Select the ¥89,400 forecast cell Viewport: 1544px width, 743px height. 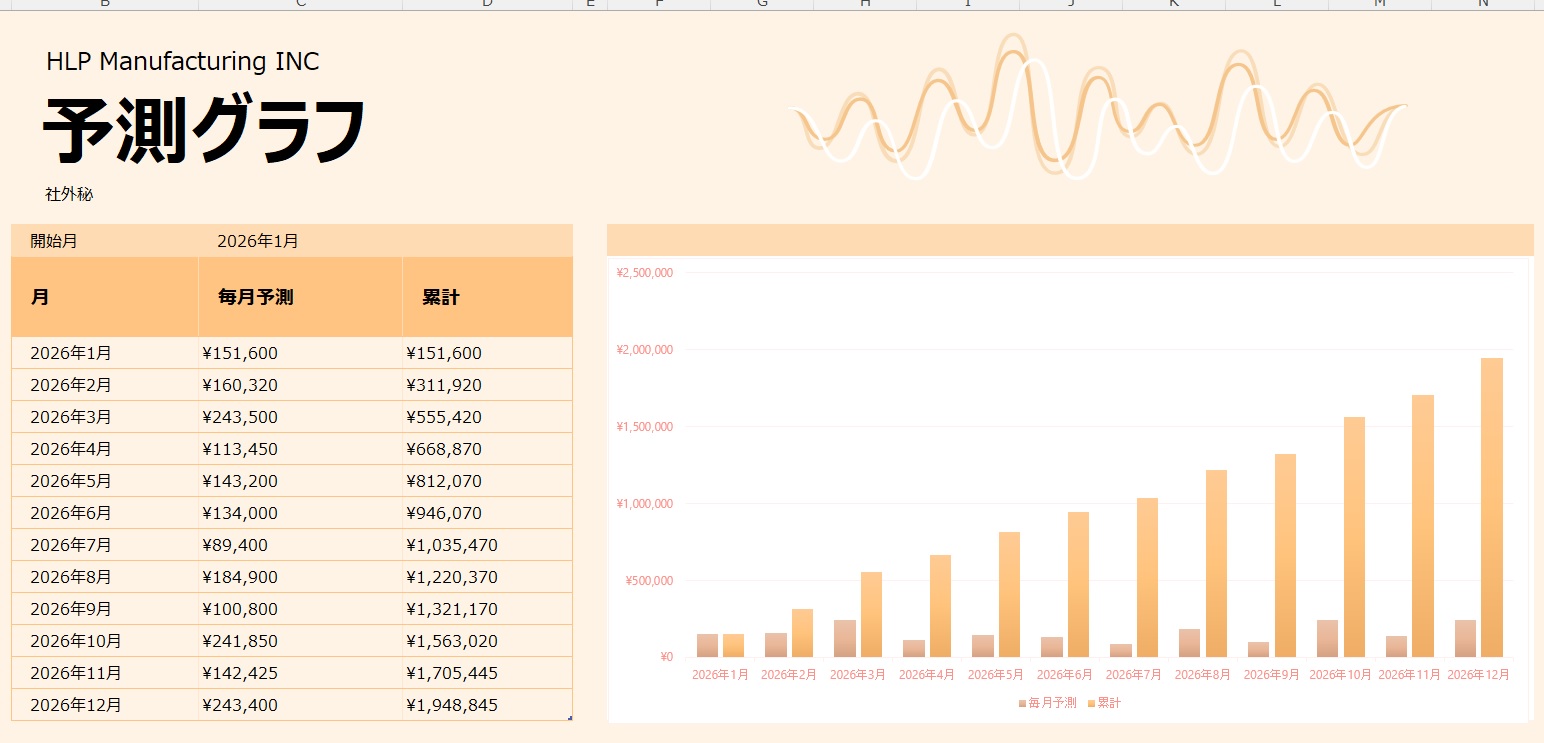click(235, 545)
